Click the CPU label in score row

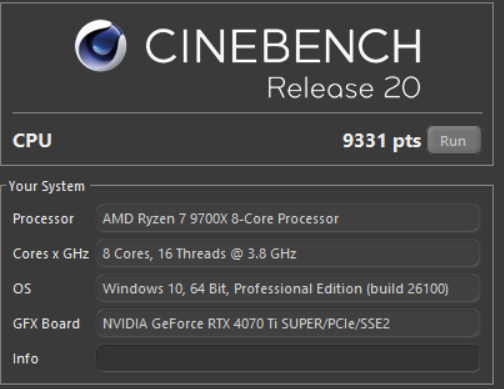[x=32, y=140]
